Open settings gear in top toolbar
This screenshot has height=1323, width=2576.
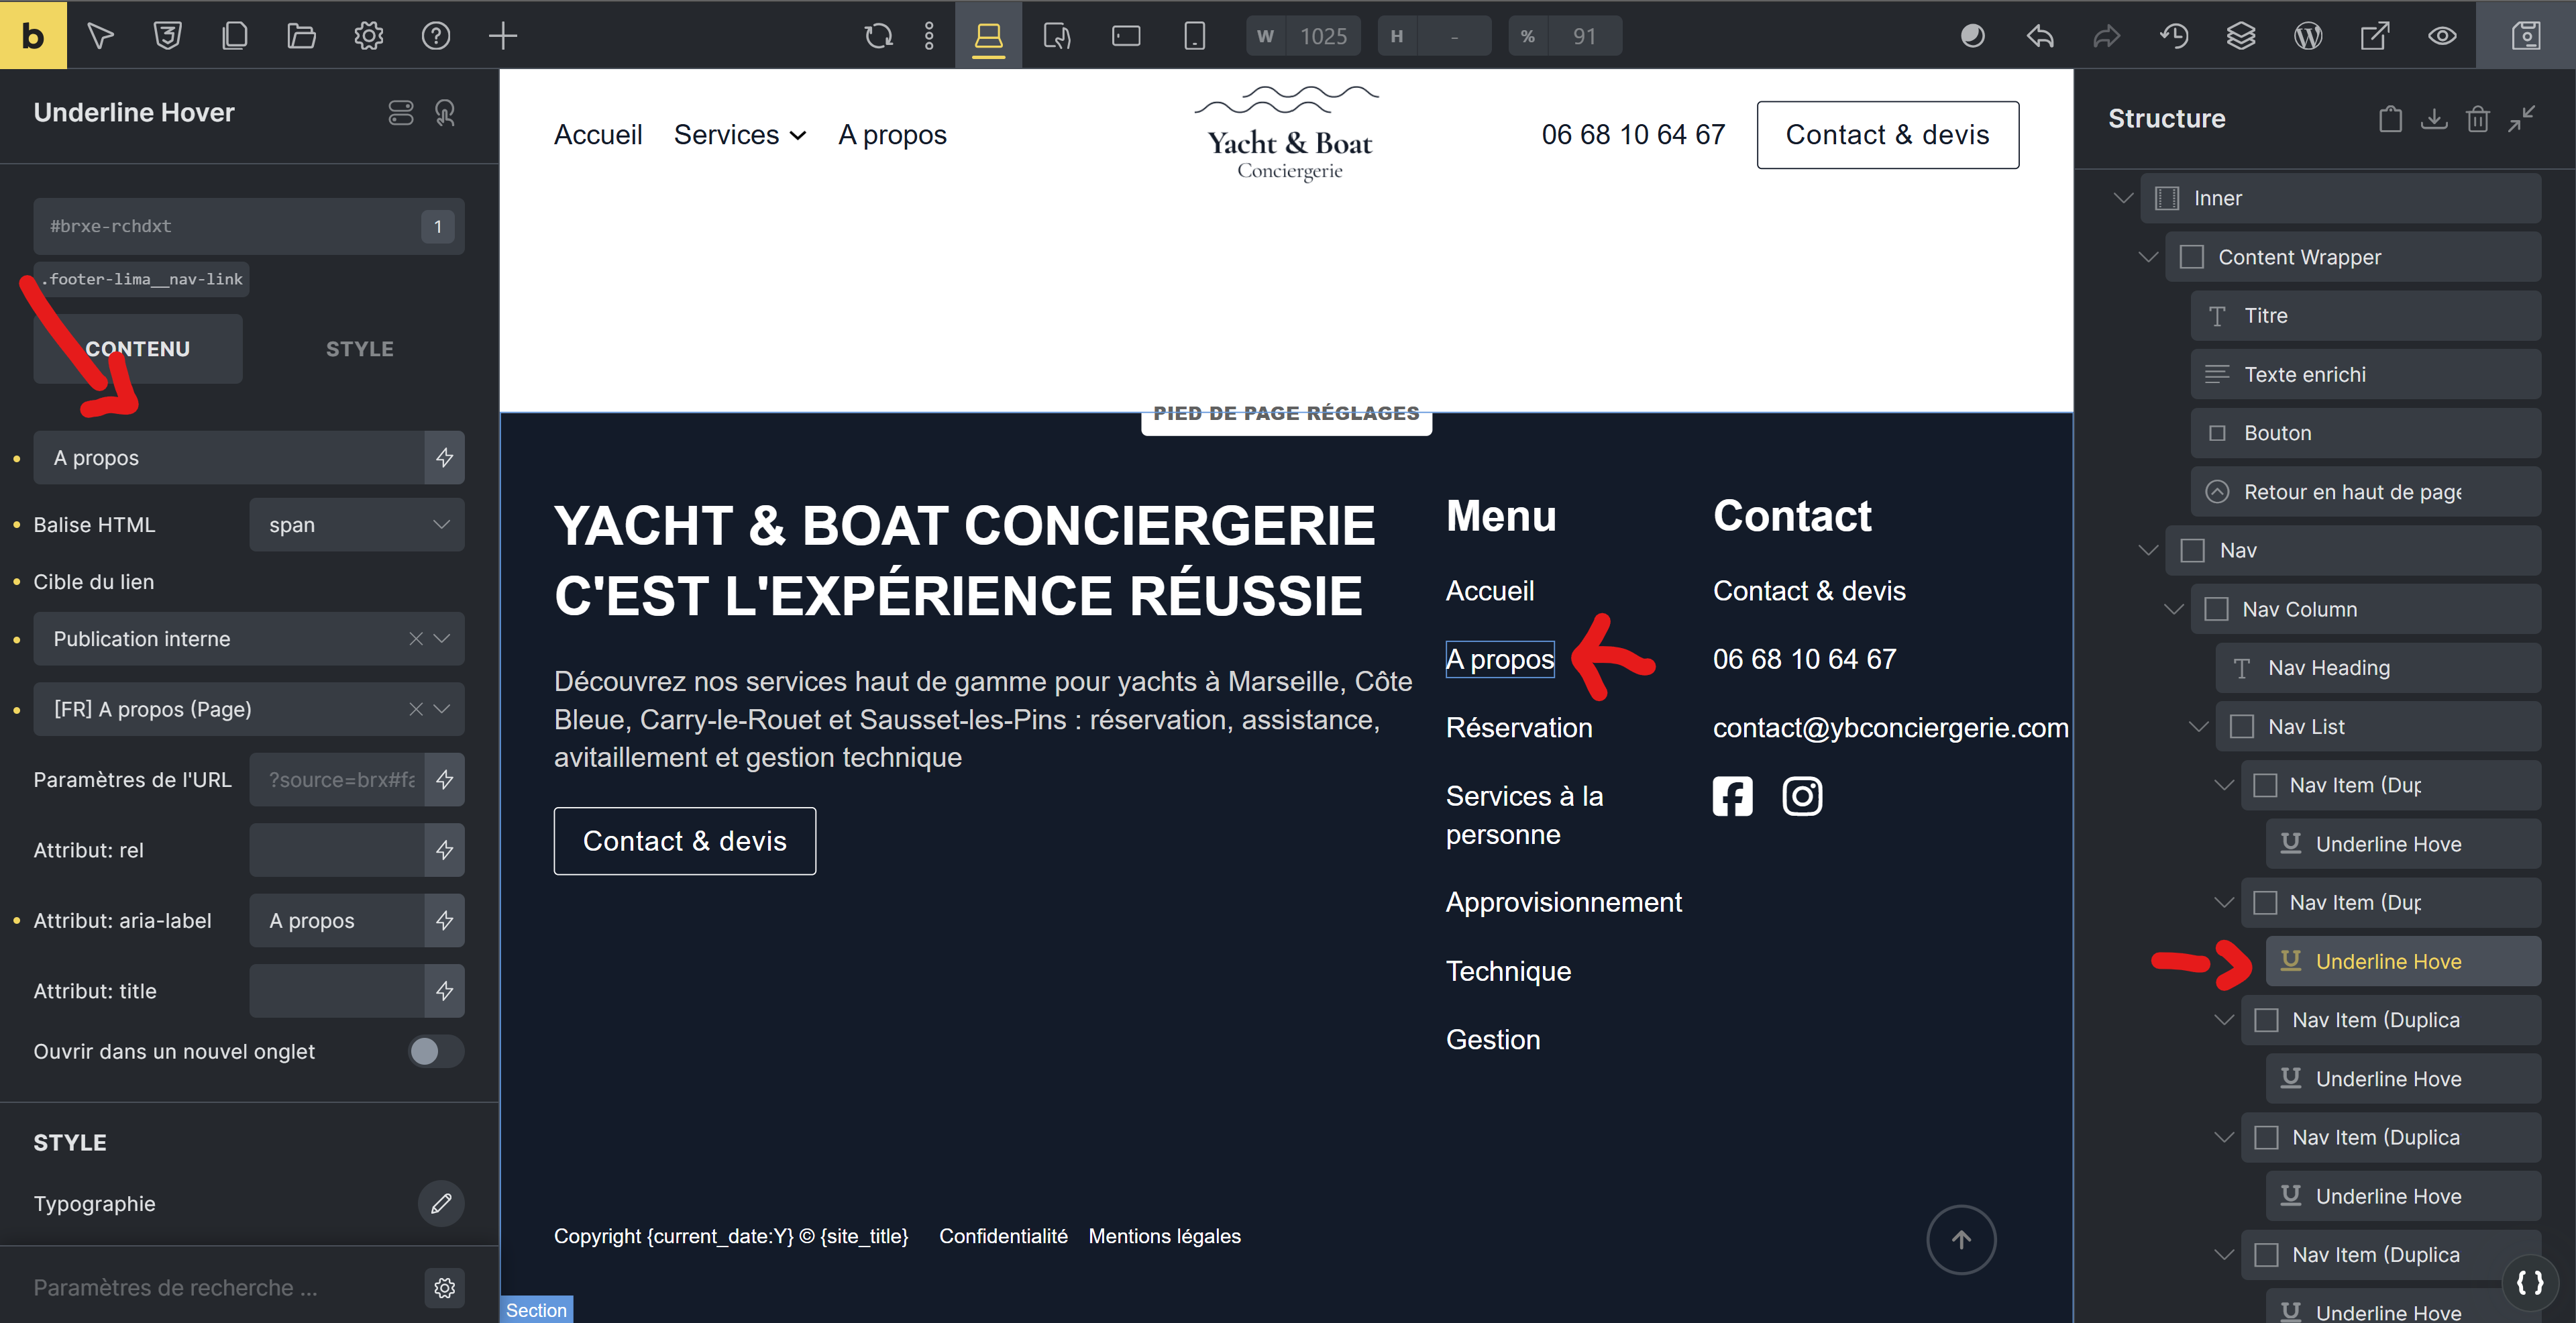pos(369,36)
